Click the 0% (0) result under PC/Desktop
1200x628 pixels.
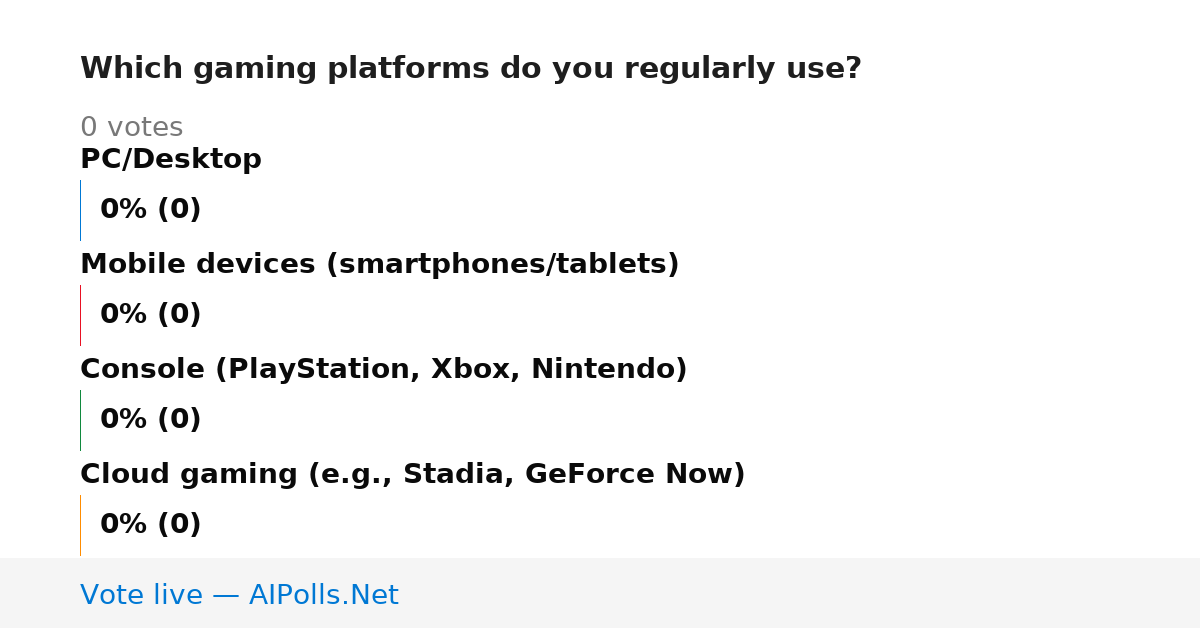coord(151,210)
